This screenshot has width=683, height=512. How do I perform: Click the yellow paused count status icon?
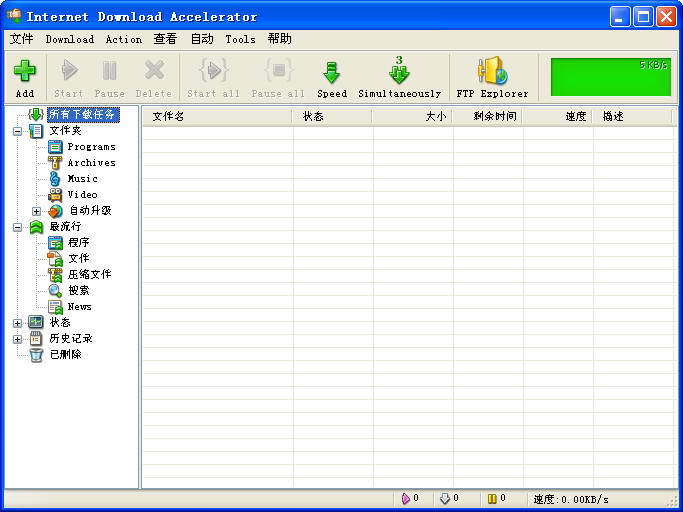492,498
